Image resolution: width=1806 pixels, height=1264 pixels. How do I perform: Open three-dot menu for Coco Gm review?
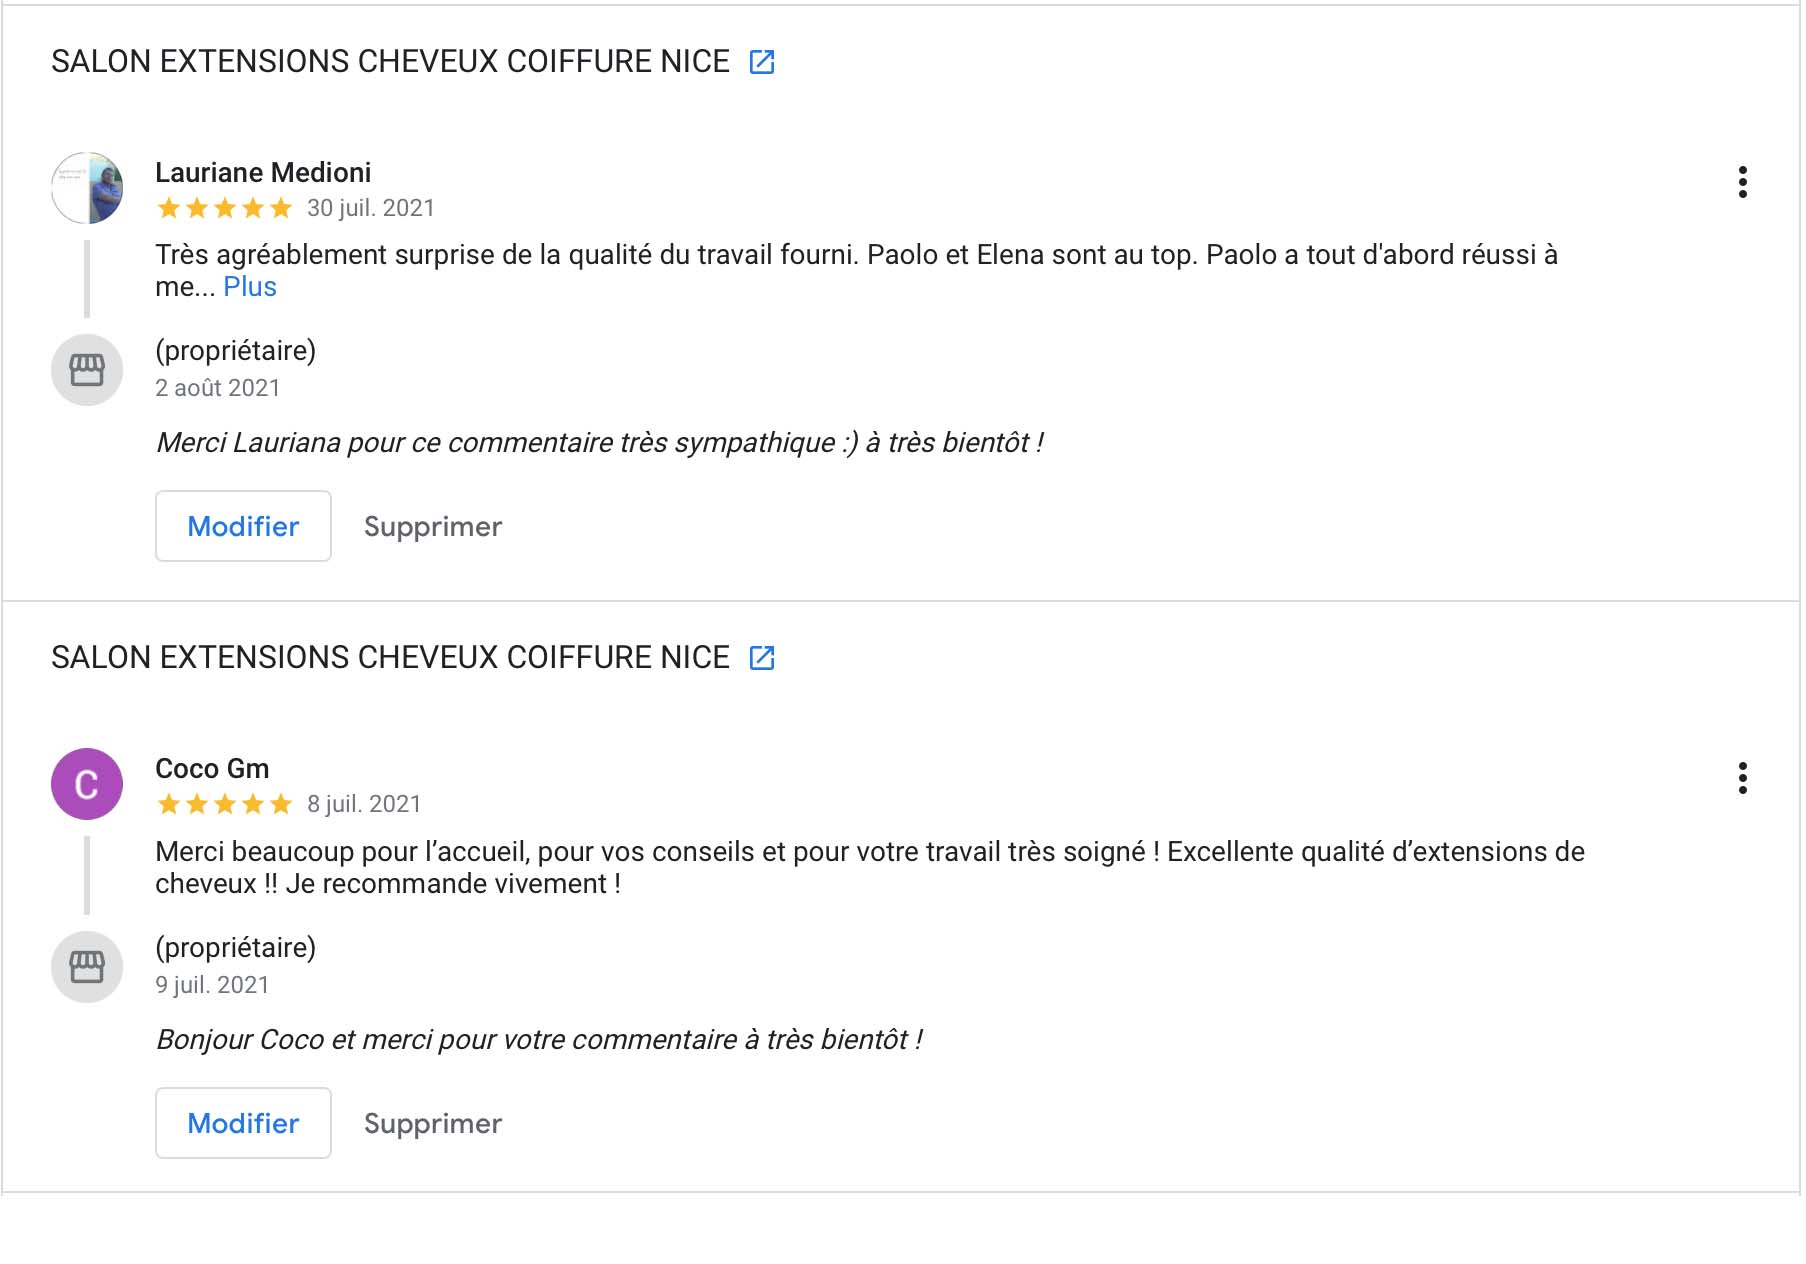(1742, 778)
